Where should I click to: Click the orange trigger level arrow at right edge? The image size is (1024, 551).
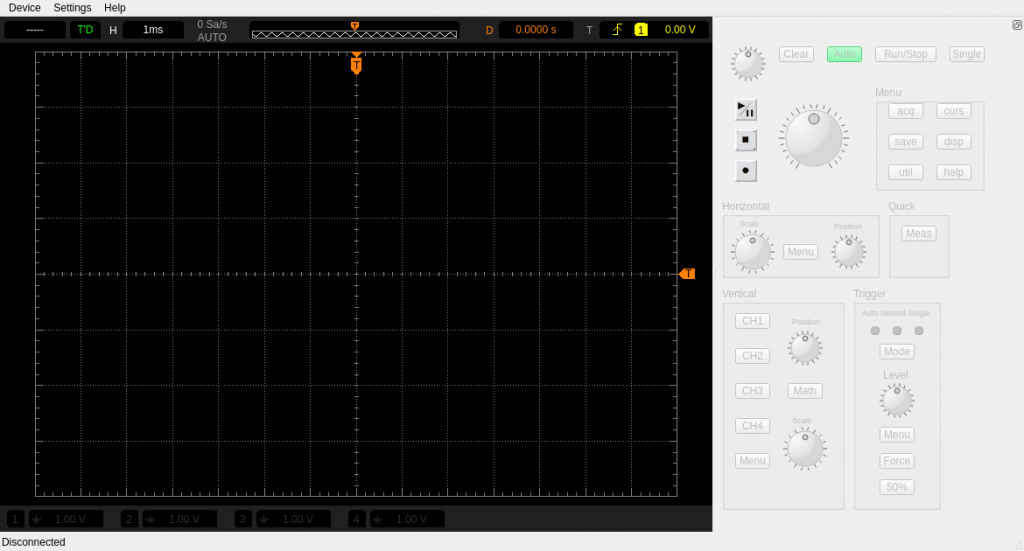tap(687, 274)
